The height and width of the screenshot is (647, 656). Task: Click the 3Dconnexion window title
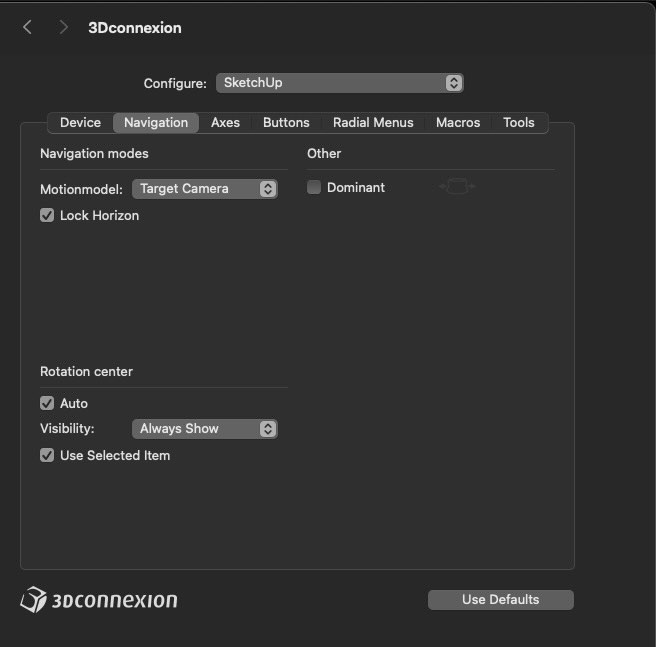135,28
